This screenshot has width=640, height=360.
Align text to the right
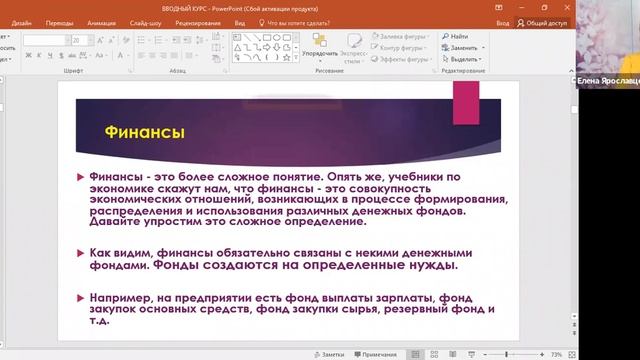coord(163,55)
